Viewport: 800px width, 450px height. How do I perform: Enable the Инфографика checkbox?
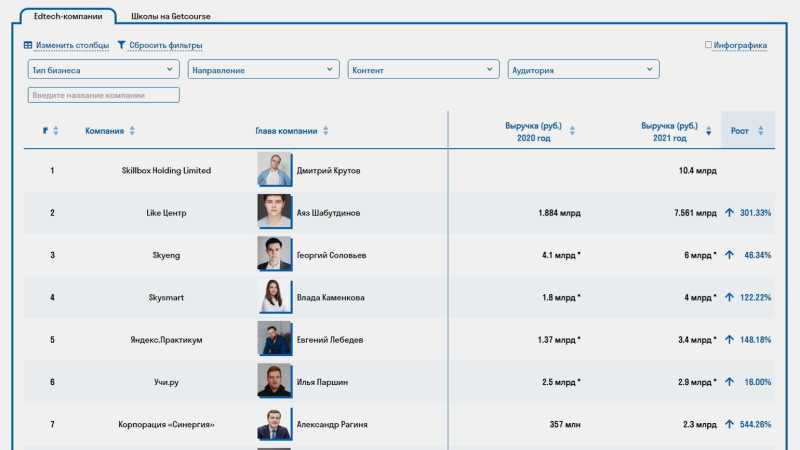(709, 45)
